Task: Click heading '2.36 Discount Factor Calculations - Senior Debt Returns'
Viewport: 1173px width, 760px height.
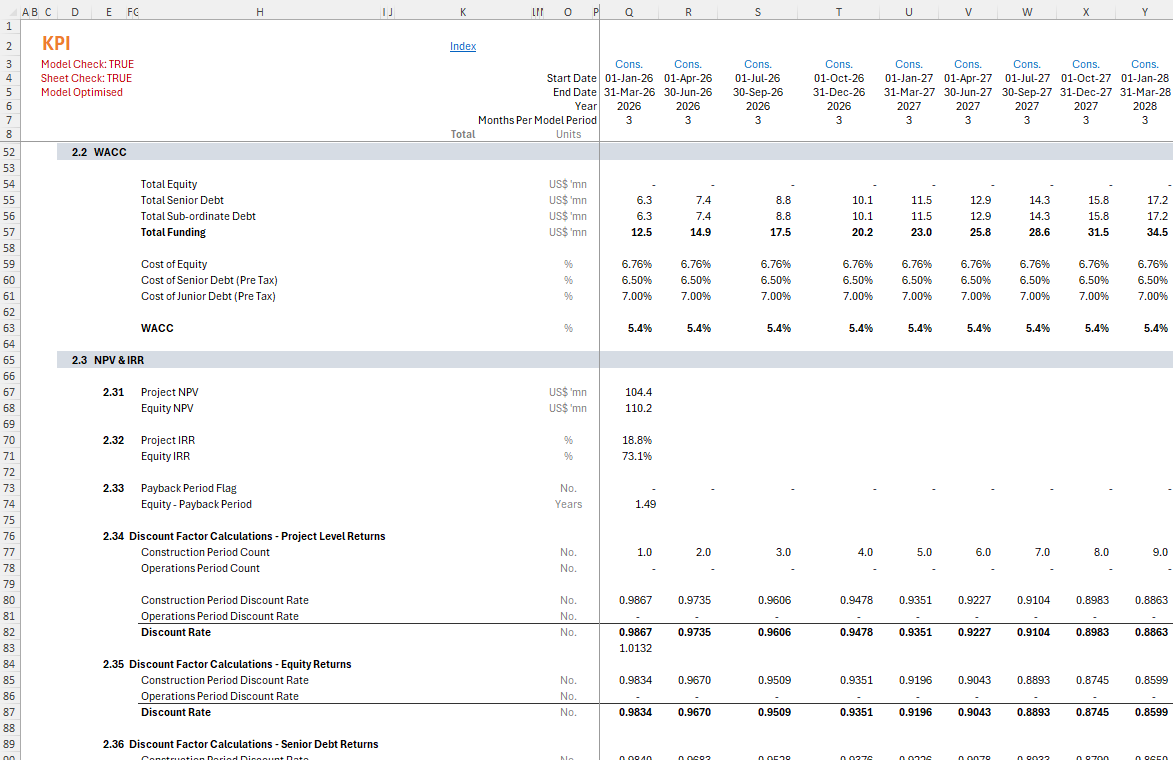Action: tap(240, 744)
